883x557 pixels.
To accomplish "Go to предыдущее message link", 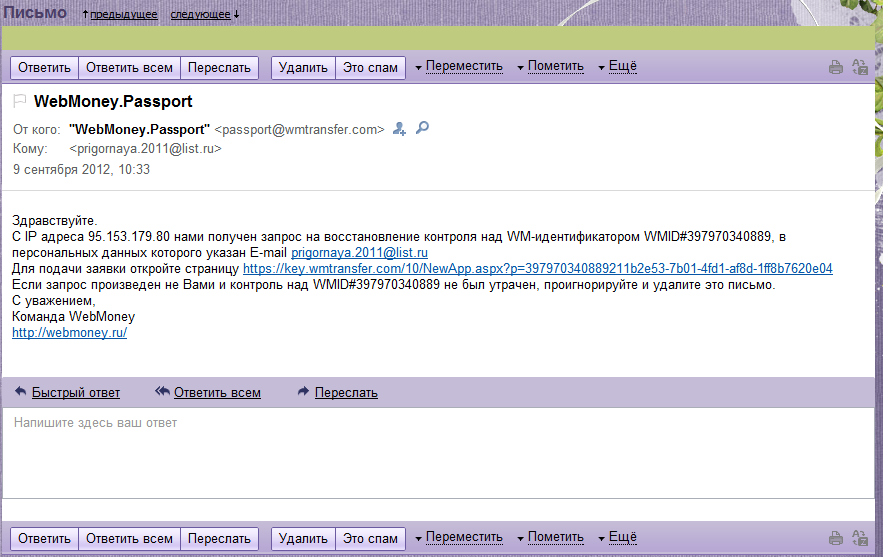I will pos(124,14).
